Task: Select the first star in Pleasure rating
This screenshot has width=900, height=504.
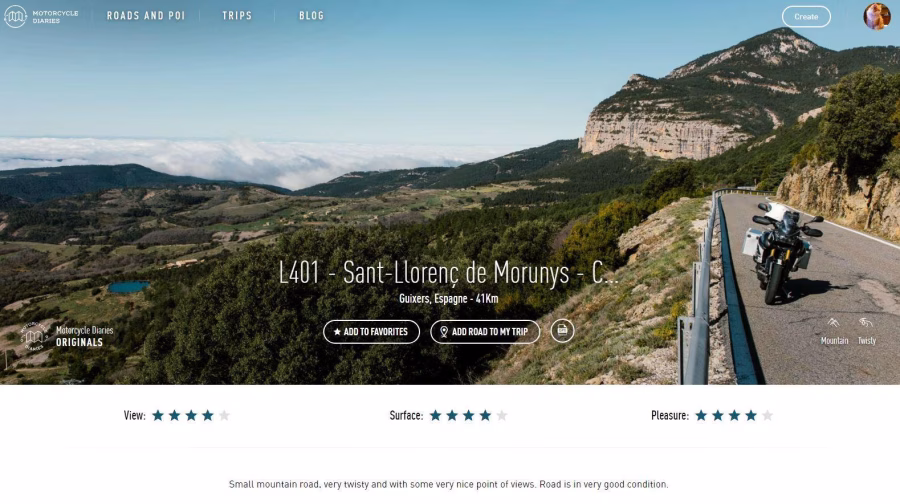Action: click(x=701, y=415)
